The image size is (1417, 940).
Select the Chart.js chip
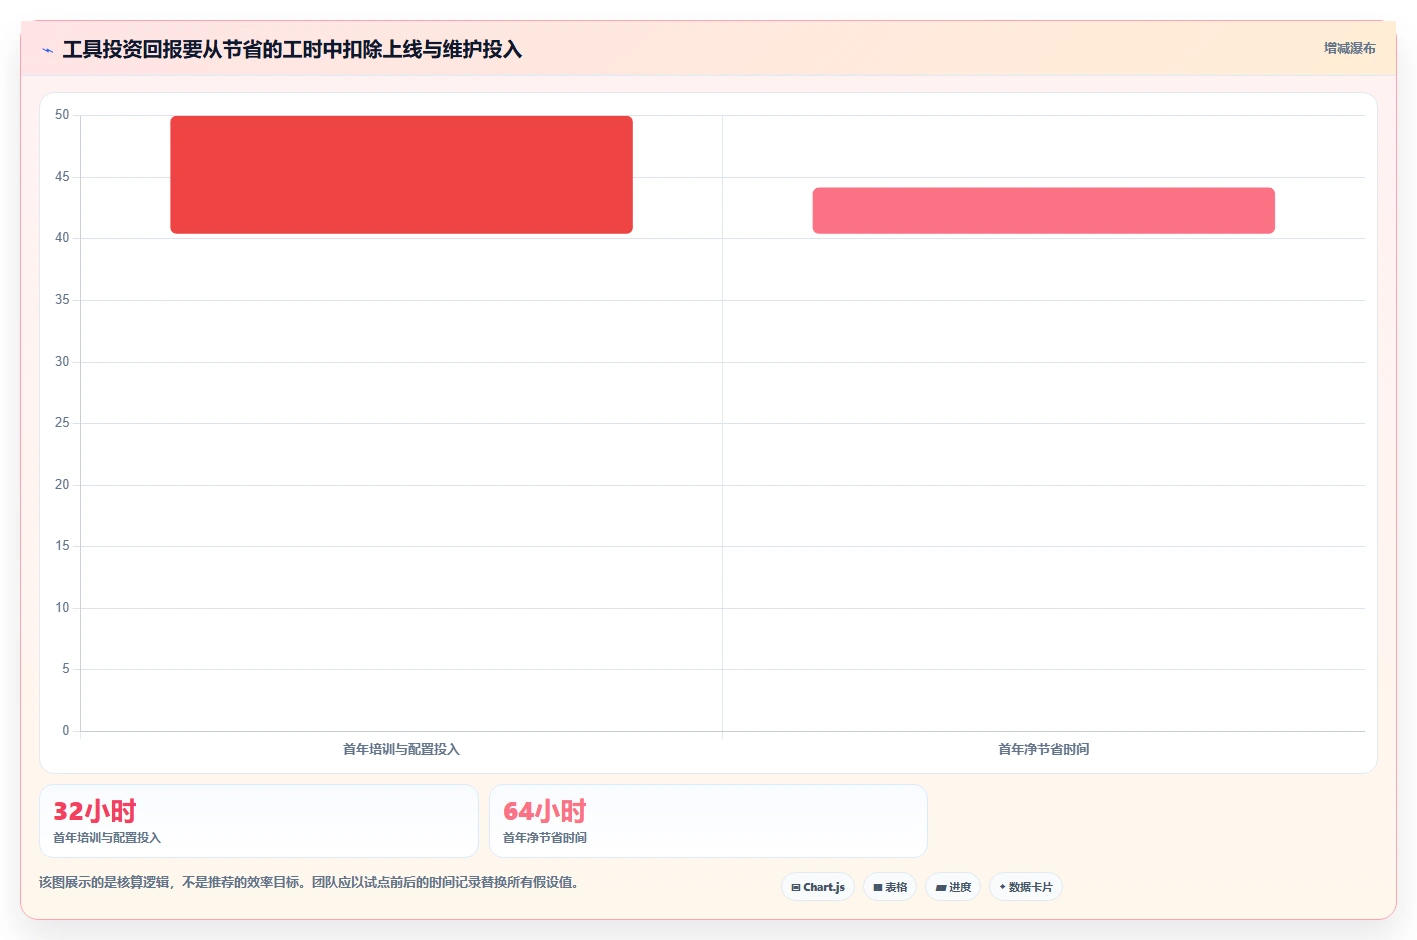click(818, 887)
